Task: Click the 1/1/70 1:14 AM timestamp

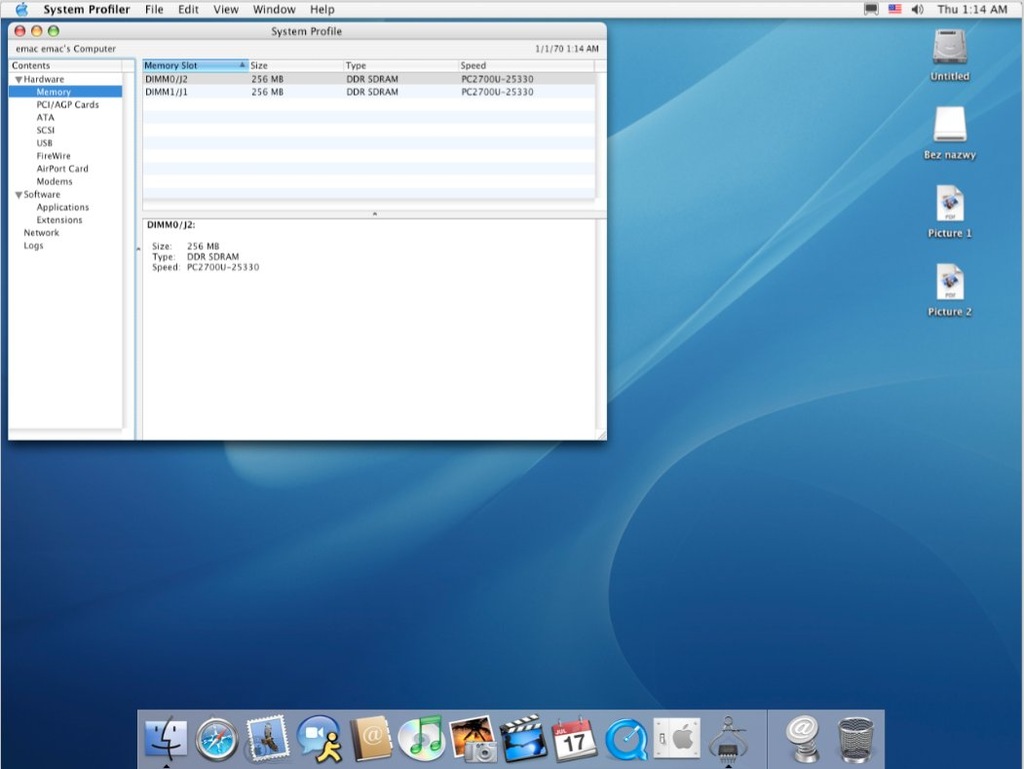Action: pyautogui.click(x=567, y=49)
